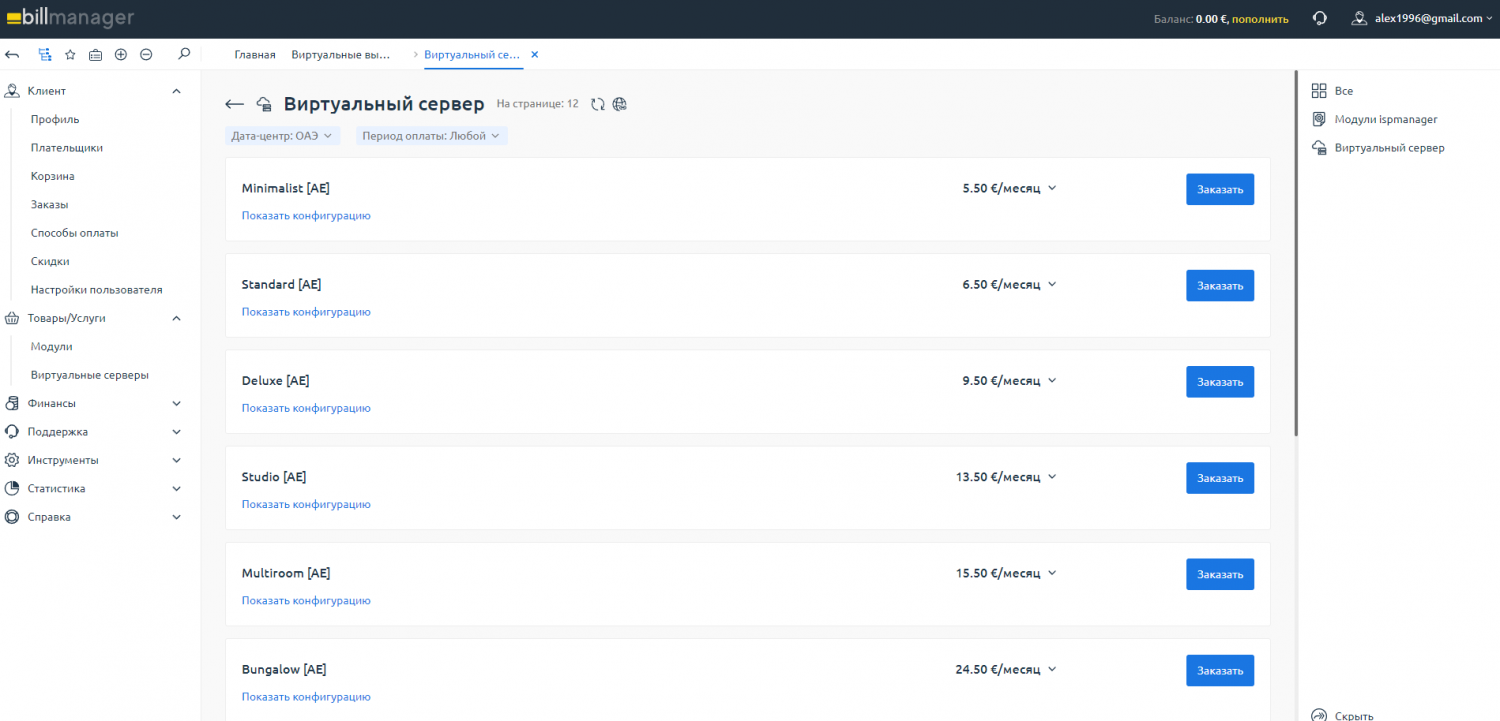Select Виртуальные серверы in the sidebar
This screenshot has height=721, width=1500.
[x=90, y=375]
